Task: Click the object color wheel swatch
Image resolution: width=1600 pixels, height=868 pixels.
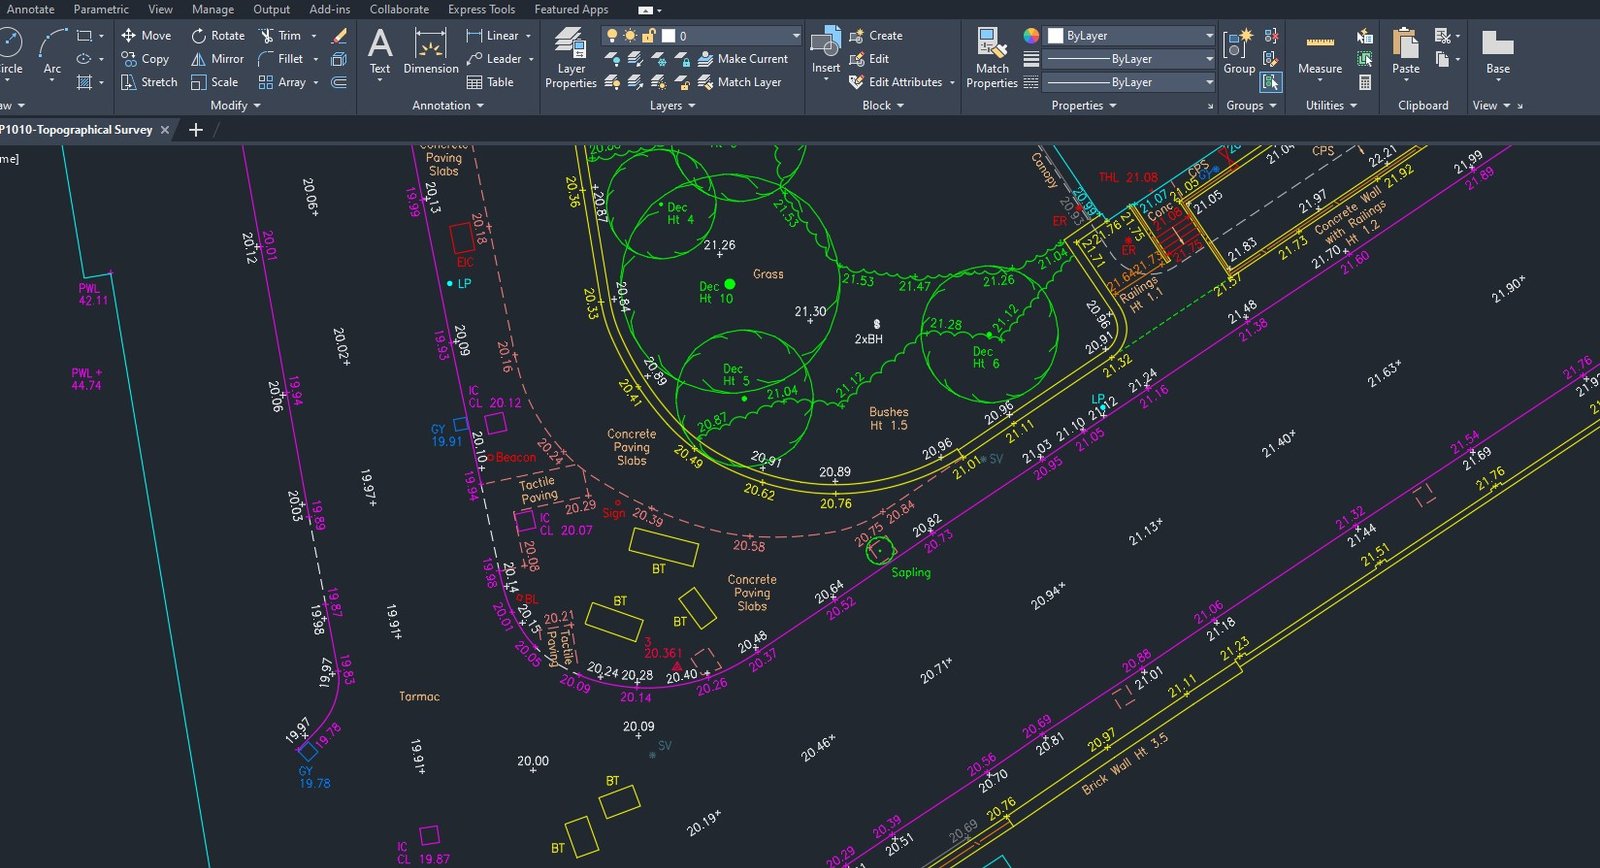Action: click(x=1031, y=36)
